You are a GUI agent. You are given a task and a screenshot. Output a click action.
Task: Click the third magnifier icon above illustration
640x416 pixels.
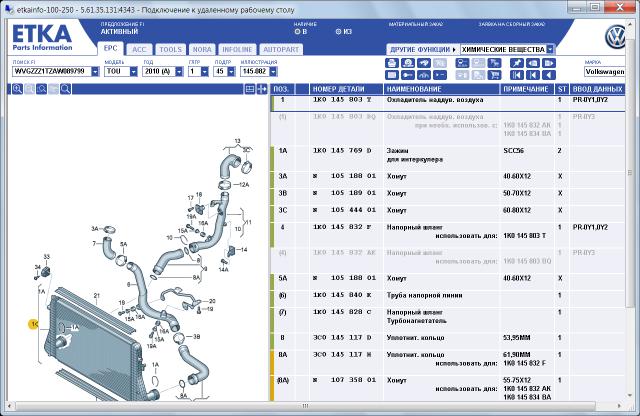click(x=41, y=89)
